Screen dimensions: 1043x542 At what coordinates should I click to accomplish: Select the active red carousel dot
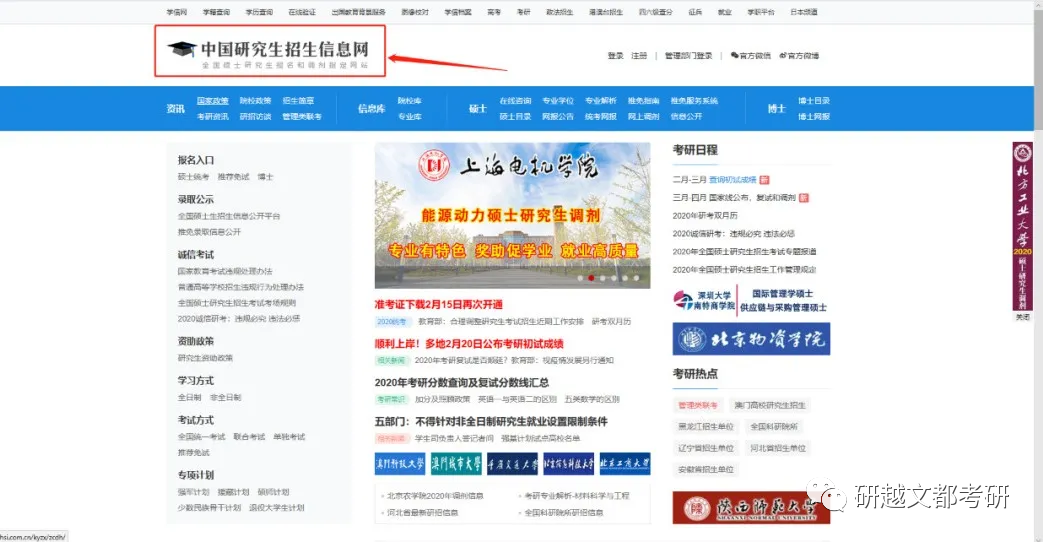591,278
